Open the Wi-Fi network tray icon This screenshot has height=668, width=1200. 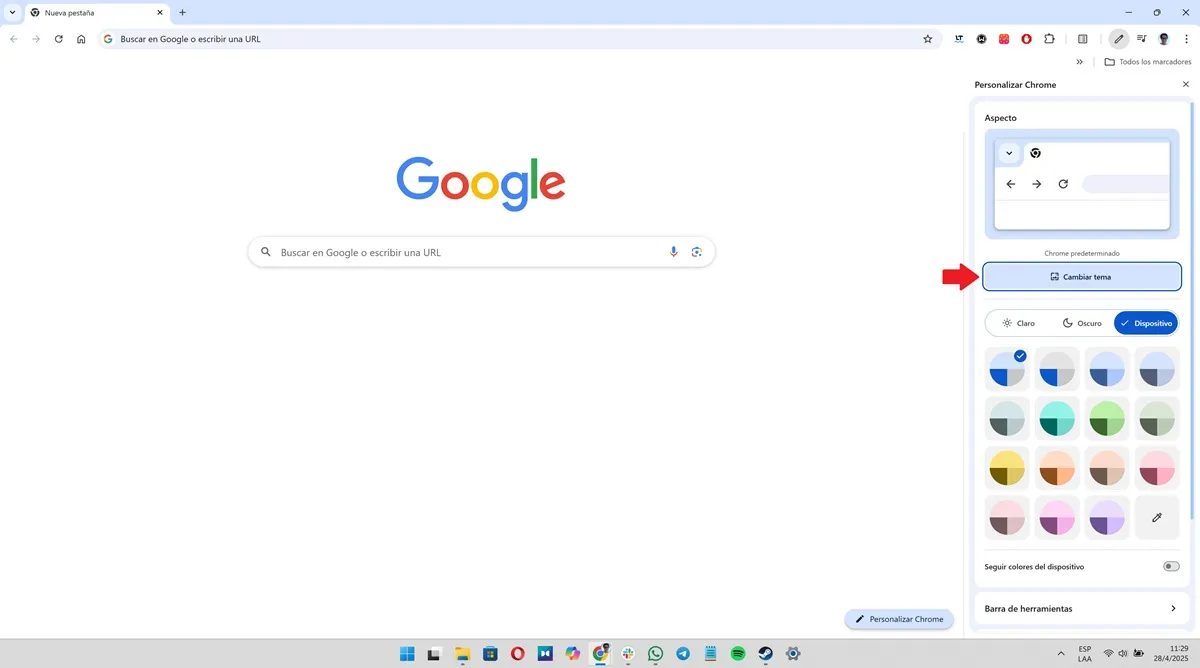(1108, 654)
